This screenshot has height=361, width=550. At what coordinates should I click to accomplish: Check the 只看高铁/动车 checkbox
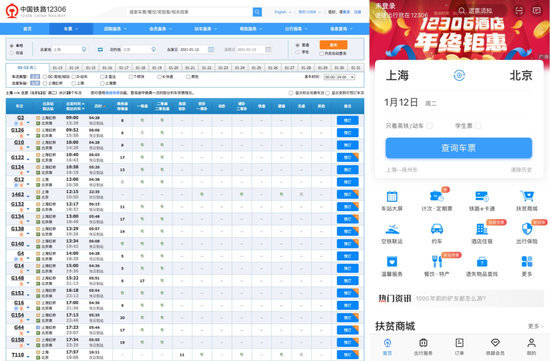pyautogui.click(x=430, y=126)
